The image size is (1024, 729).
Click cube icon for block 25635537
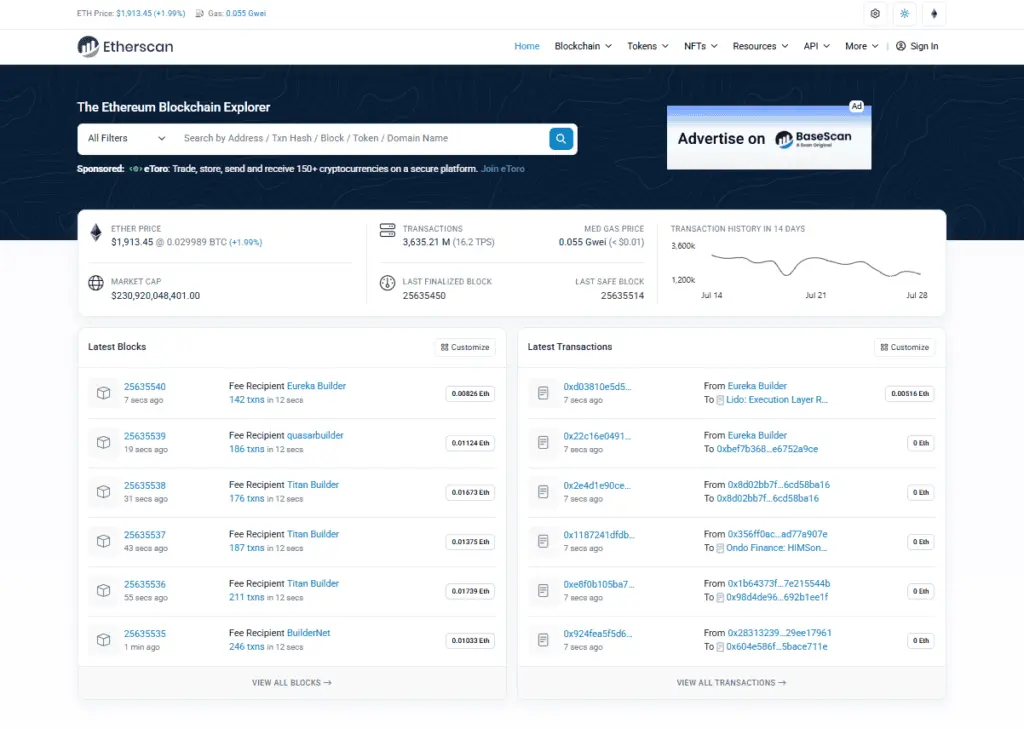point(103,542)
